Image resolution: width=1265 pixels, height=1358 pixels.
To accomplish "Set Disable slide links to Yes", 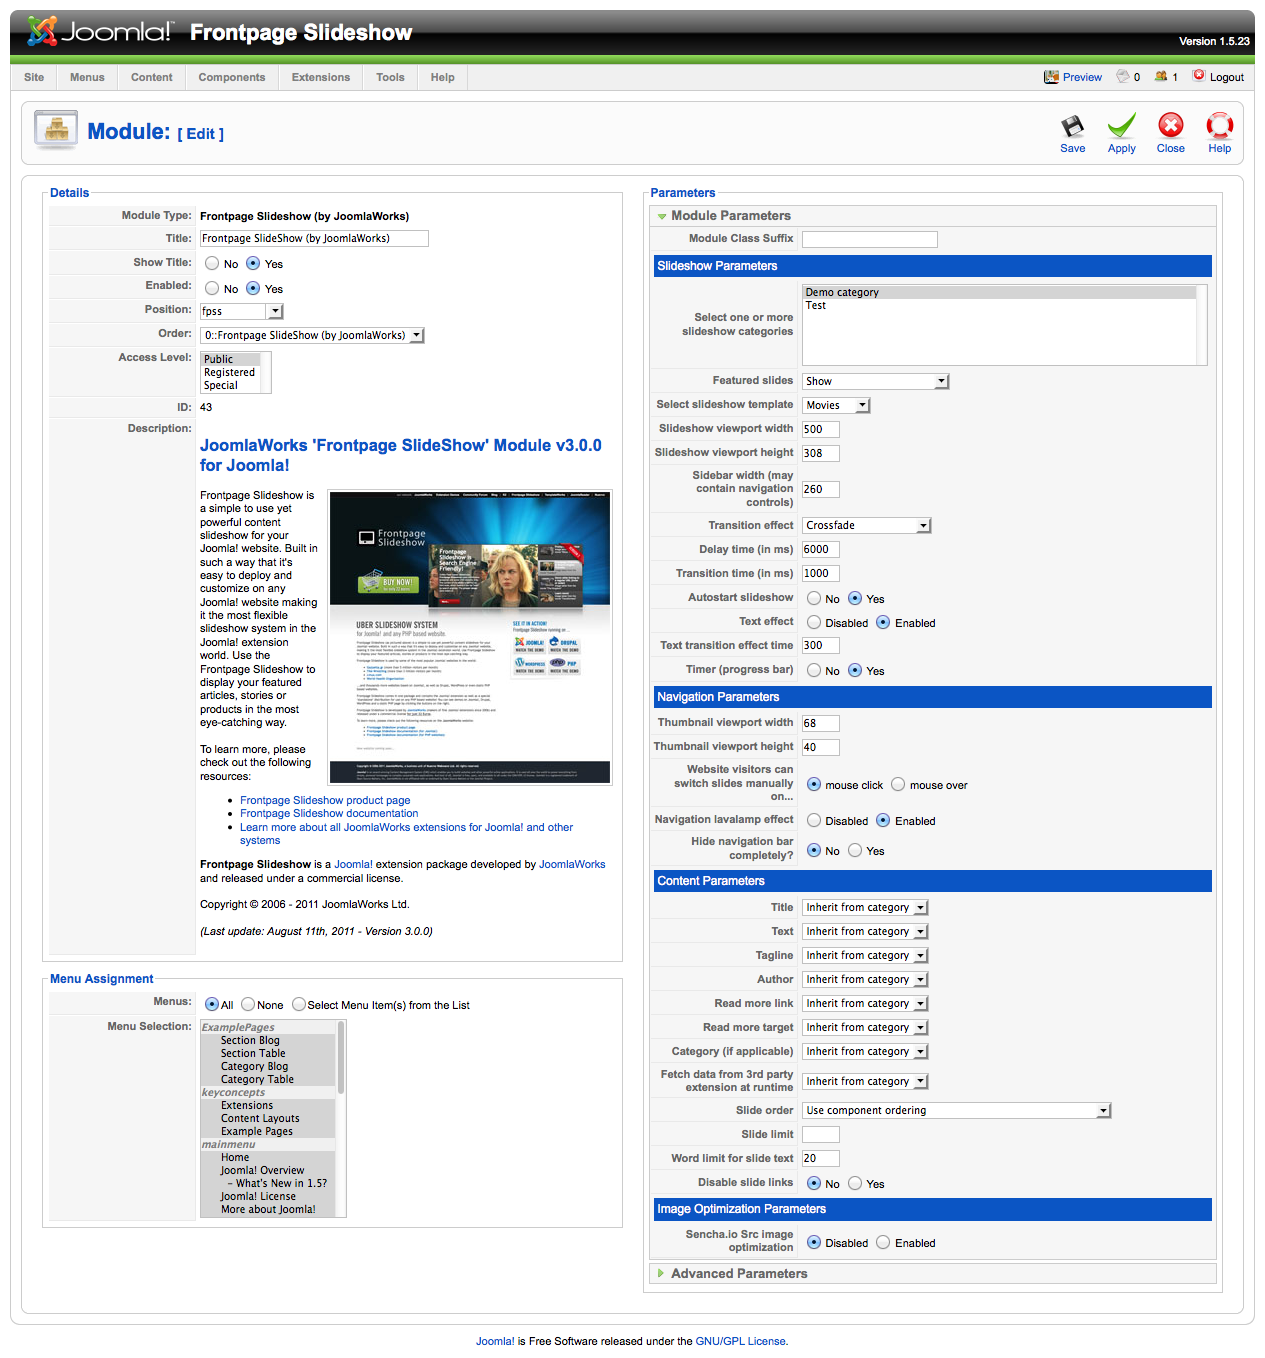I will 855,1184.
